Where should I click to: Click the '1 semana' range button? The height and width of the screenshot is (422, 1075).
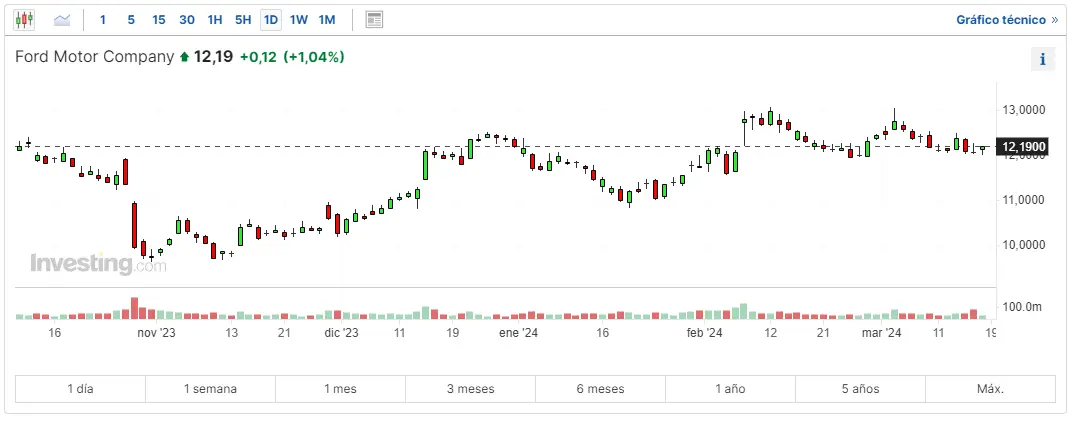(x=210, y=389)
